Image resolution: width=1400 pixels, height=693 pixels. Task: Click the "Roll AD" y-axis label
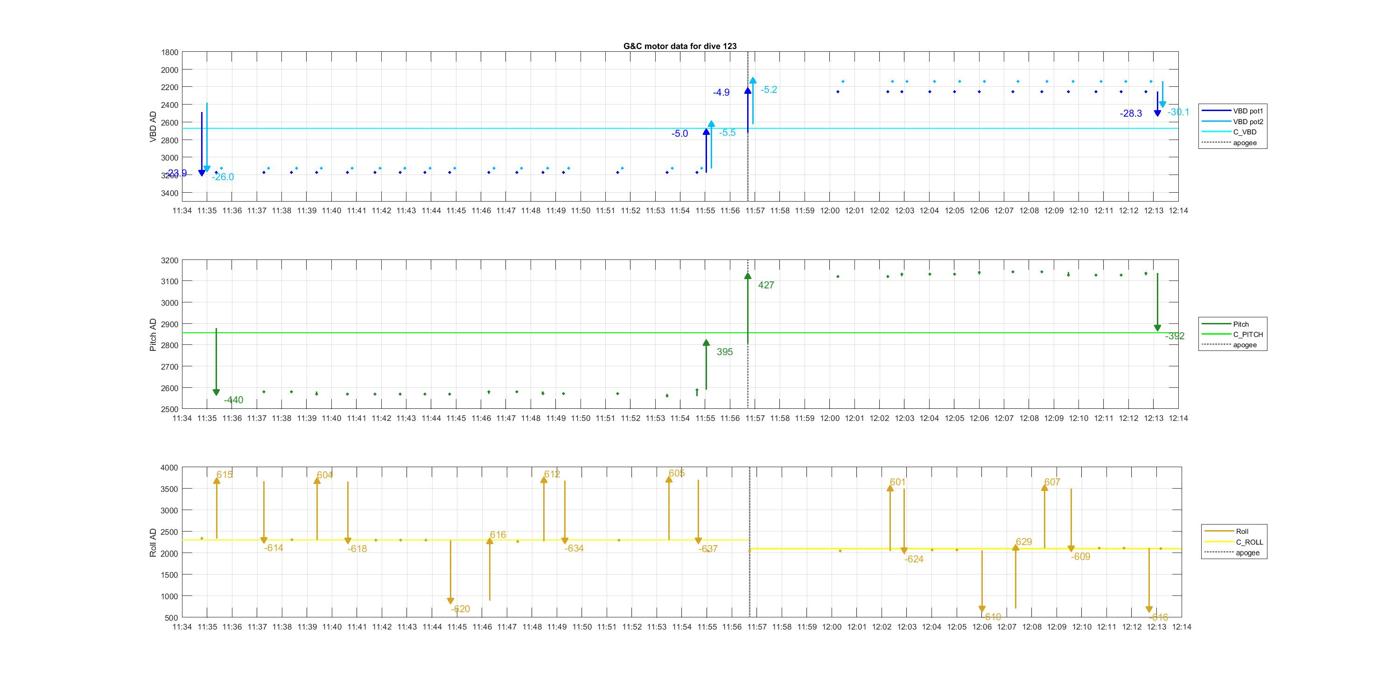click(x=154, y=542)
